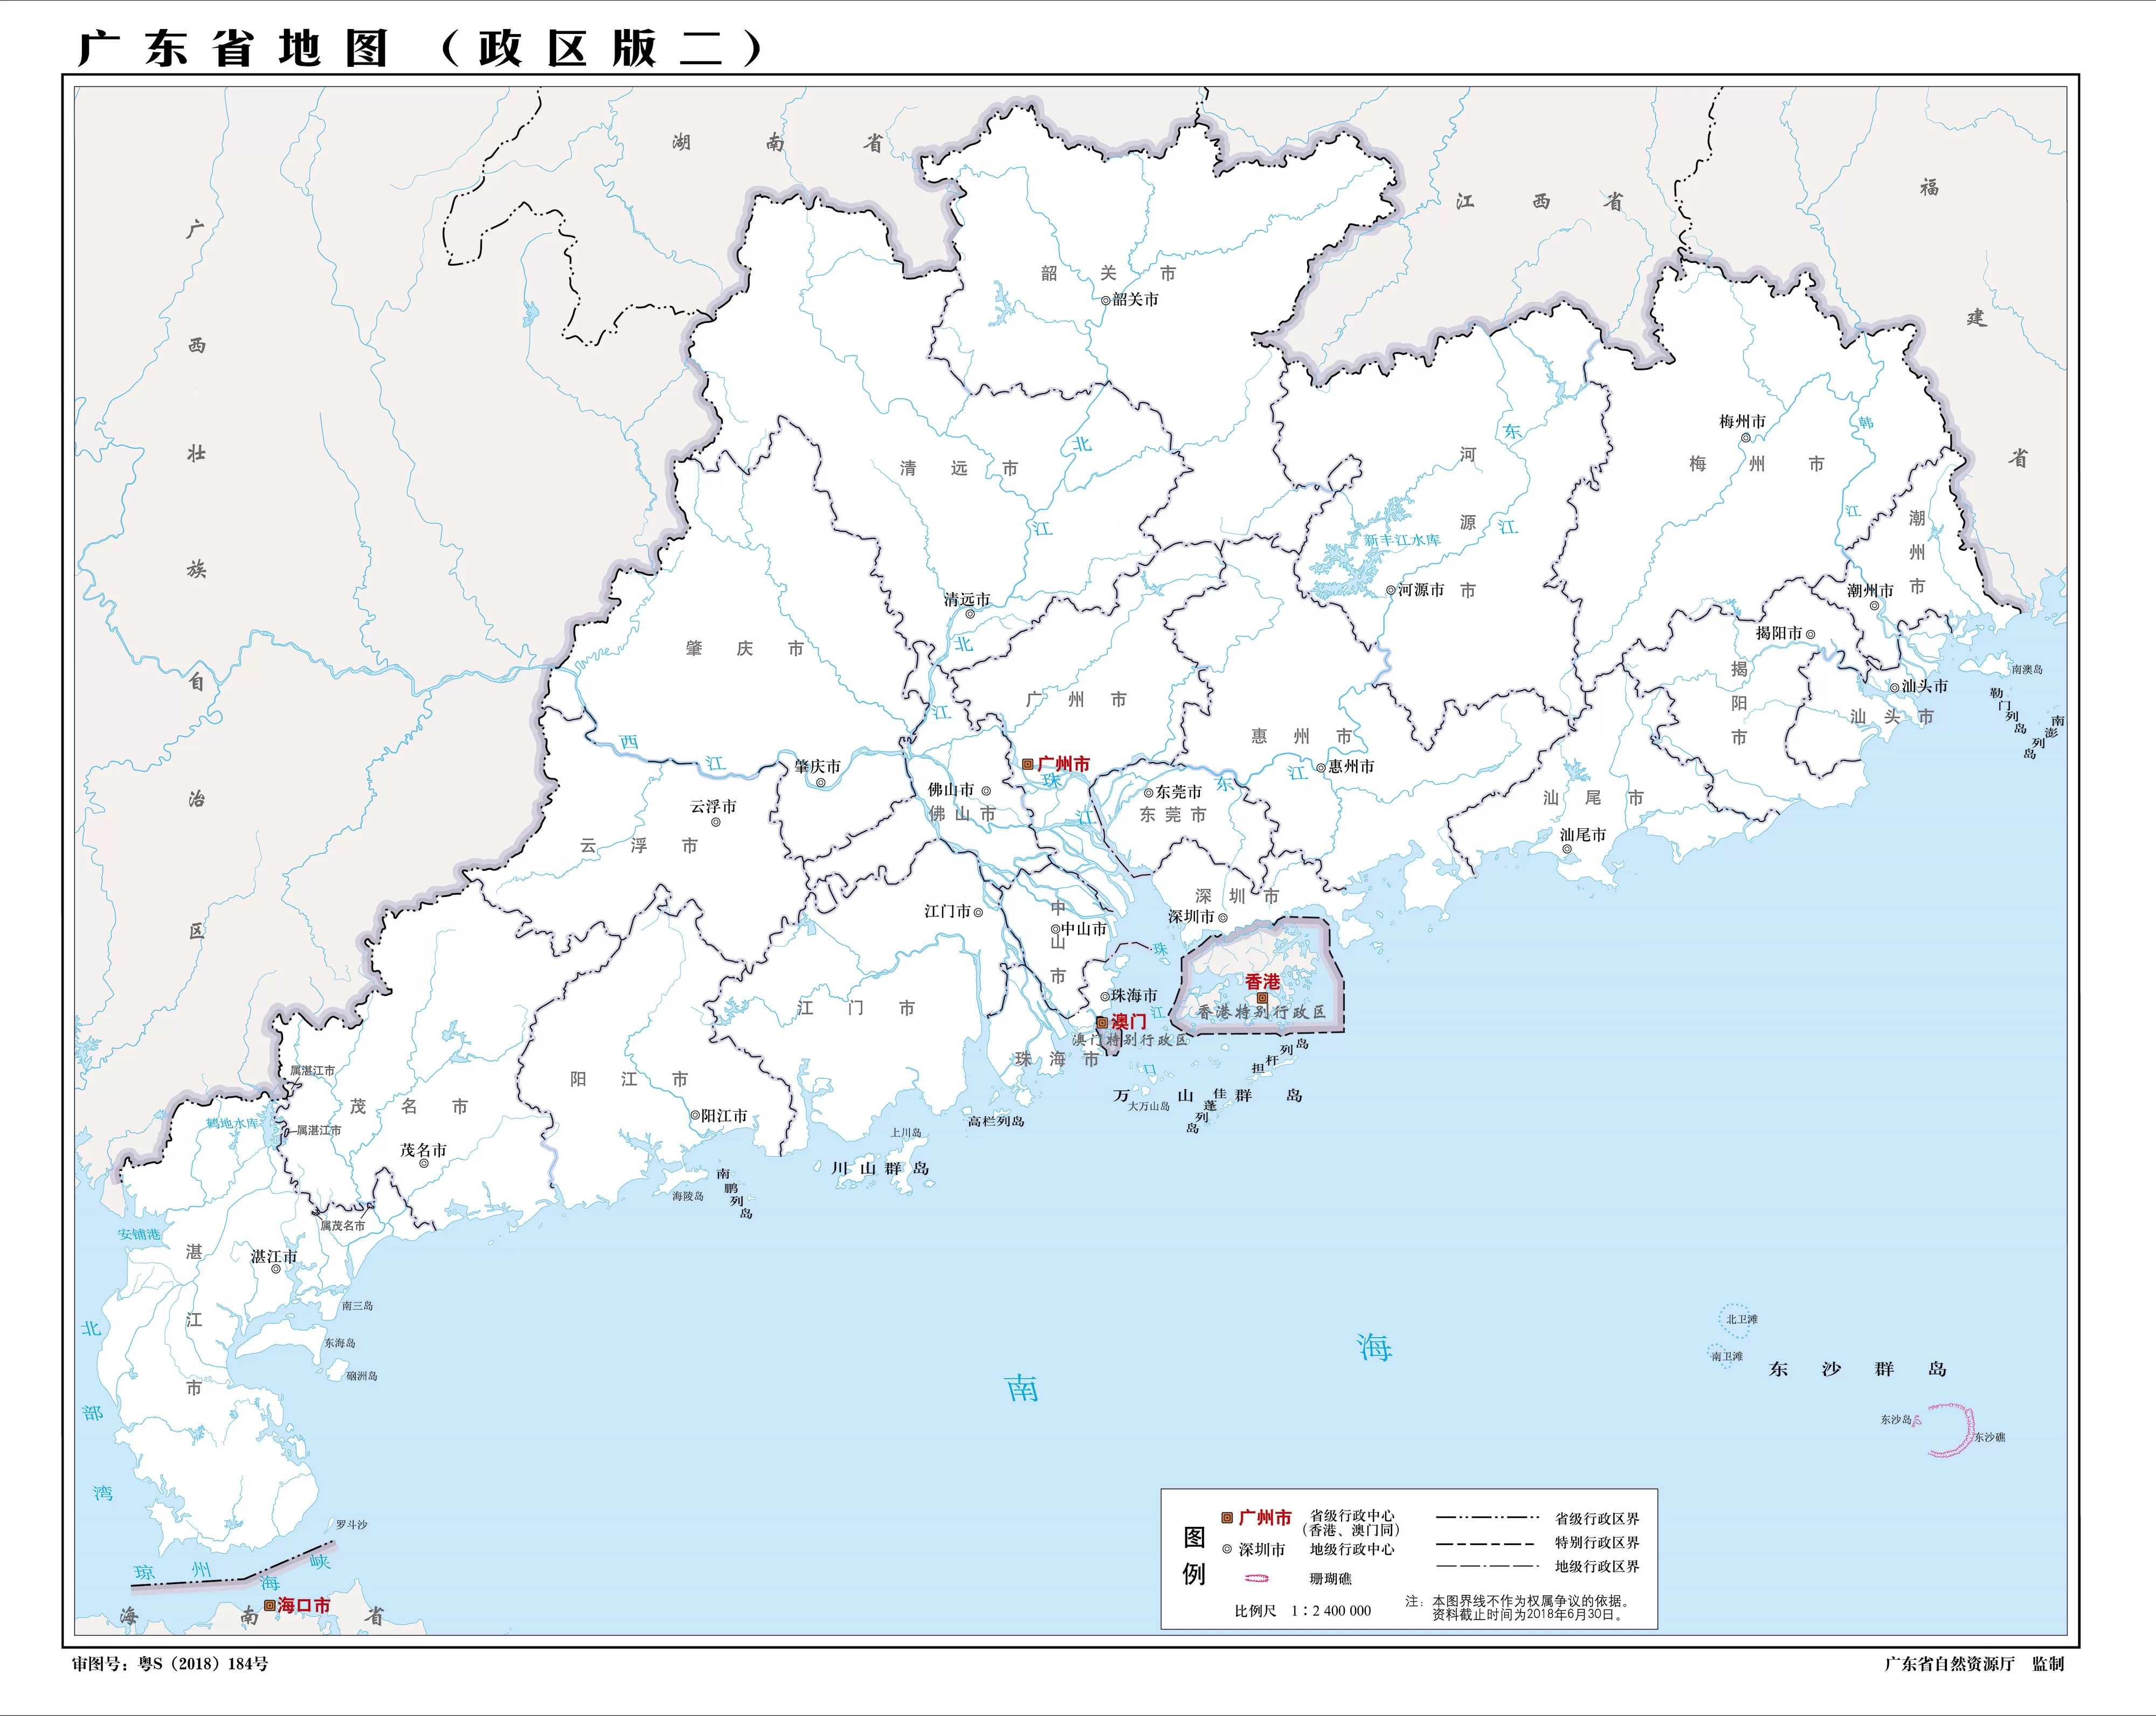The image size is (2156, 1716).
Task: Select the square marker under red 香港 label
Action: [1262, 998]
